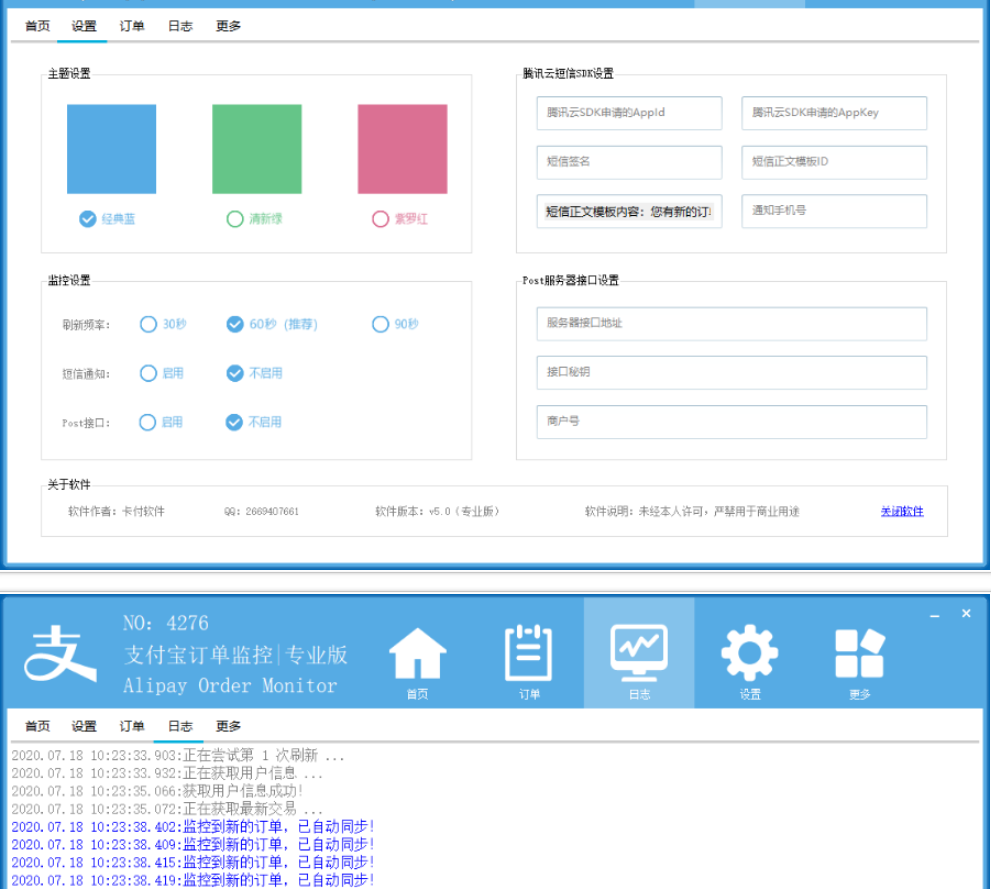Select blue log line at 10:23:38.419
991x889 pixels.
tap(193, 880)
